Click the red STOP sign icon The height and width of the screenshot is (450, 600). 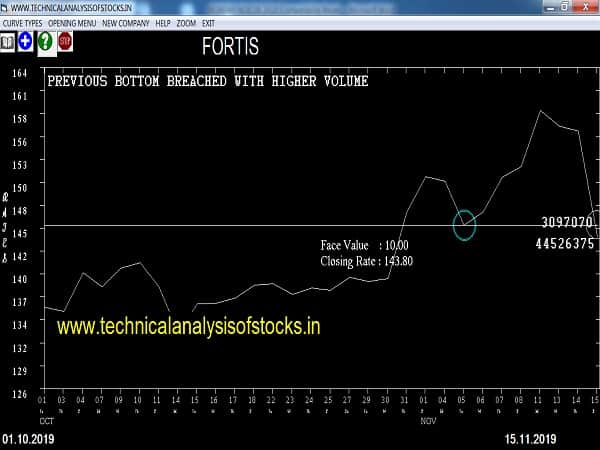65,42
